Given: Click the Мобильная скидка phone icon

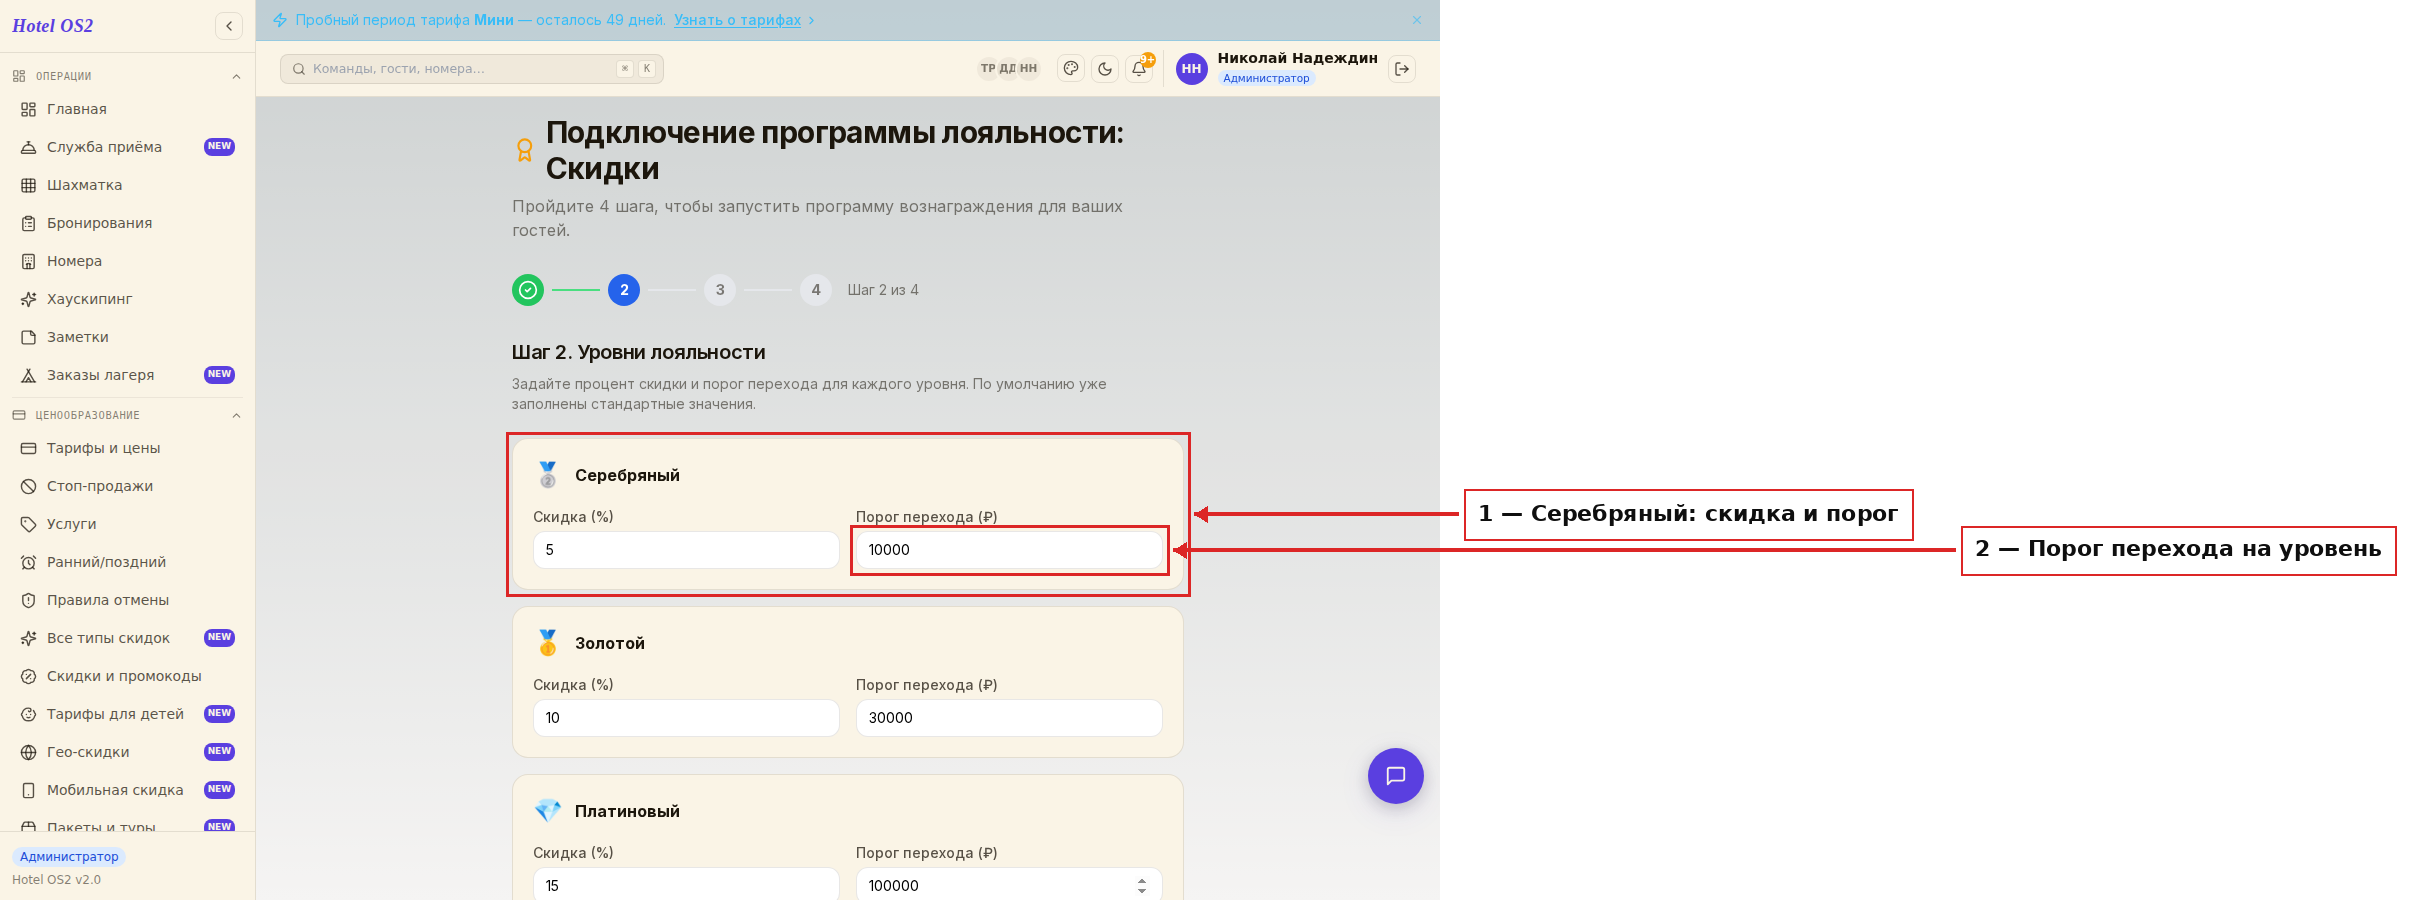Looking at the screenshot, I should point(29,790).
